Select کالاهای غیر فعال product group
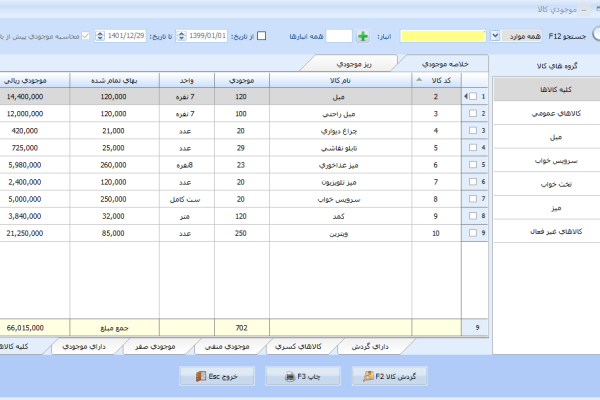The image size is (600, 400). coord(546,232)
